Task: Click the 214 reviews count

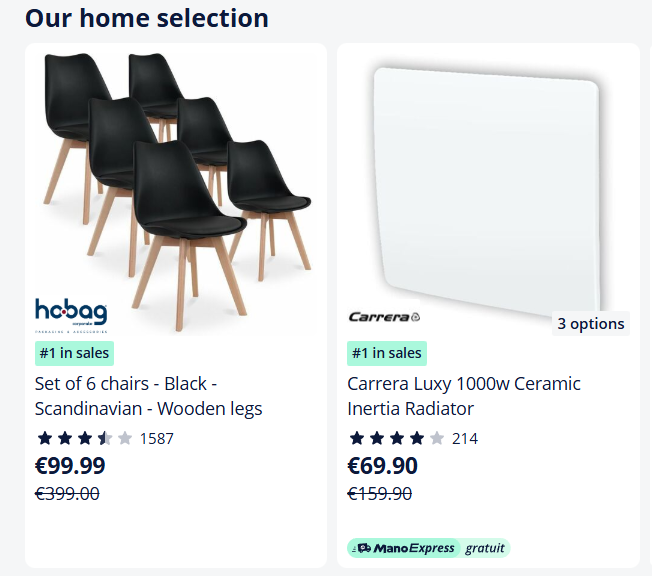Action: (x=465, y=438)
